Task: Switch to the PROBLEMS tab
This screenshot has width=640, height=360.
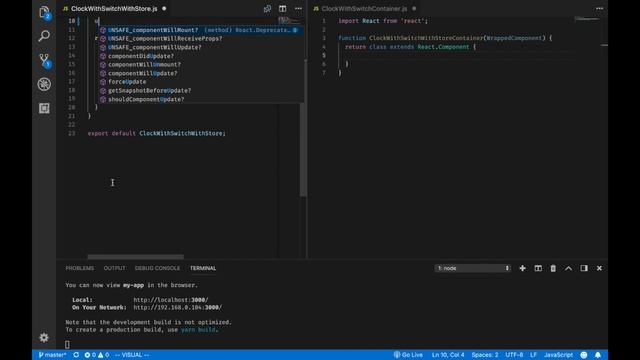Action: 80,268
